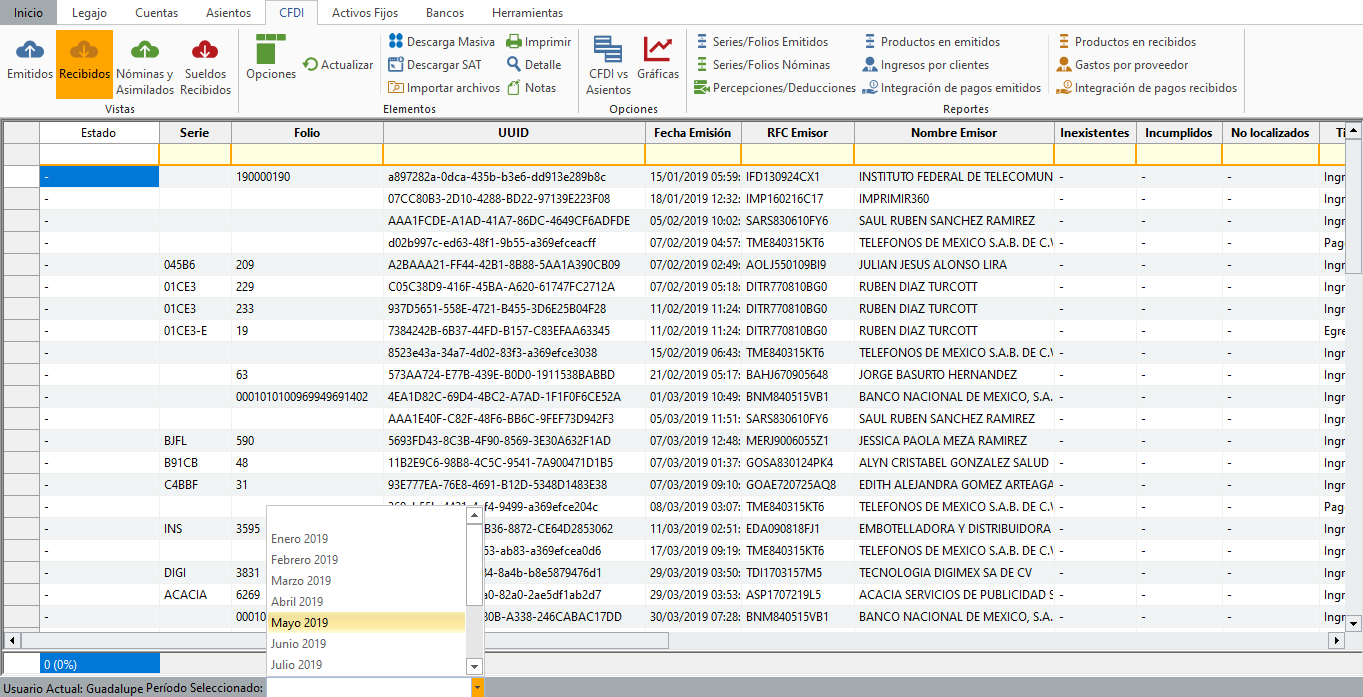The image size is (1363, 697).
Task: Open the Activos Fijos tab
Action: pyautogui.click(x=365, y=13)
